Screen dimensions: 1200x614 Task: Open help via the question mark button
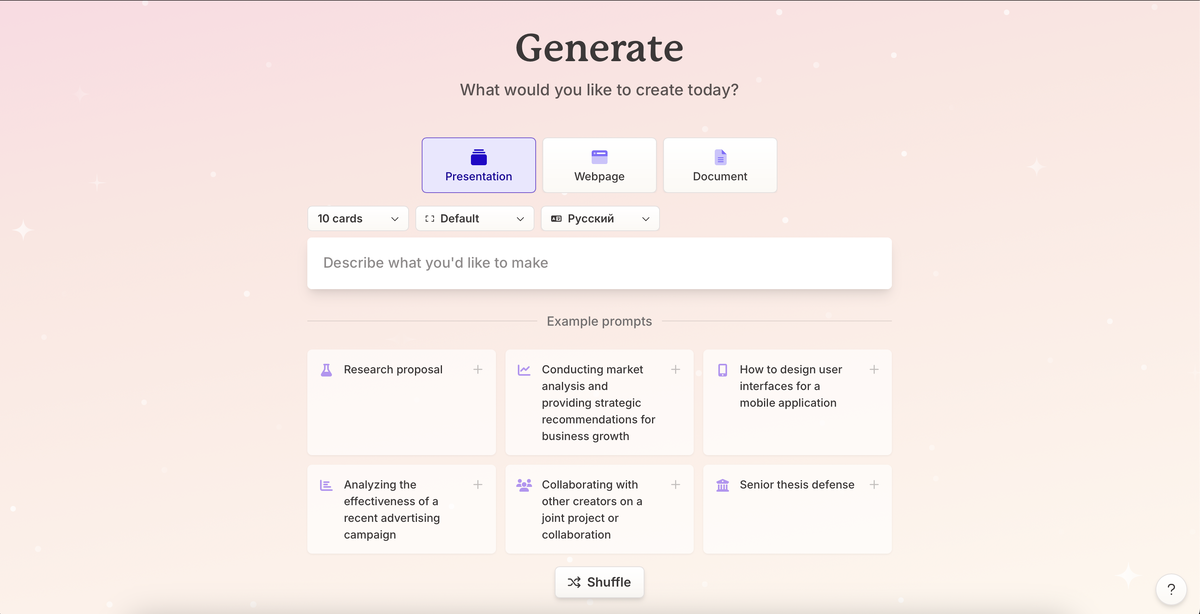[x=1171, y=589]
